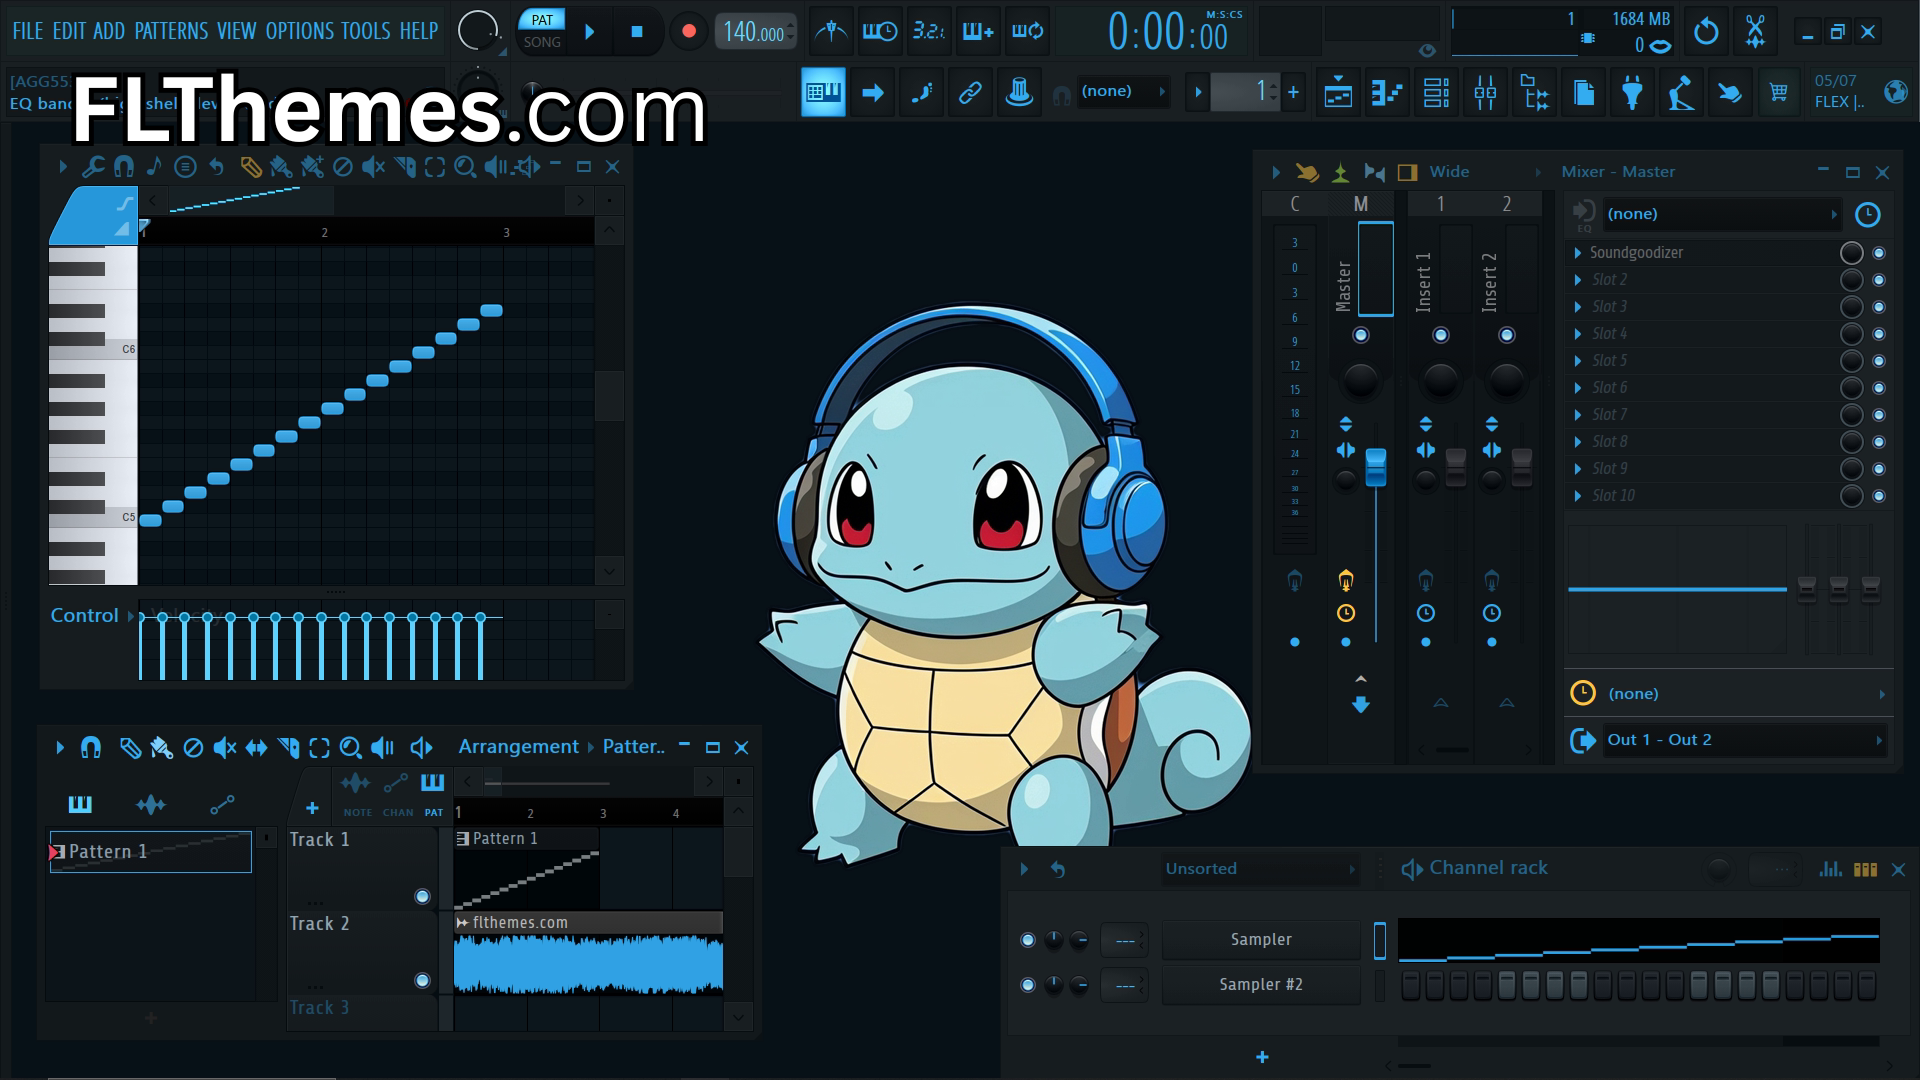Click the shopping cart icon
Image resolution: width=1920 pixels, height=1080 pixels.
click(x=1778, y=93)
